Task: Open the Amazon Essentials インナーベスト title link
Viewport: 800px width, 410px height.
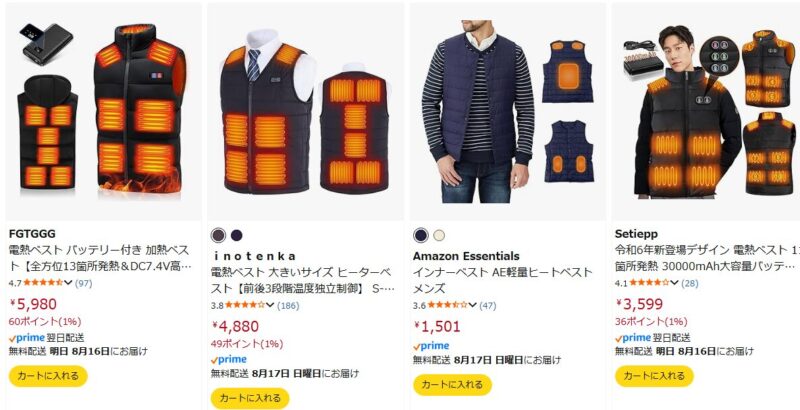Action: [x=503, y=280]
